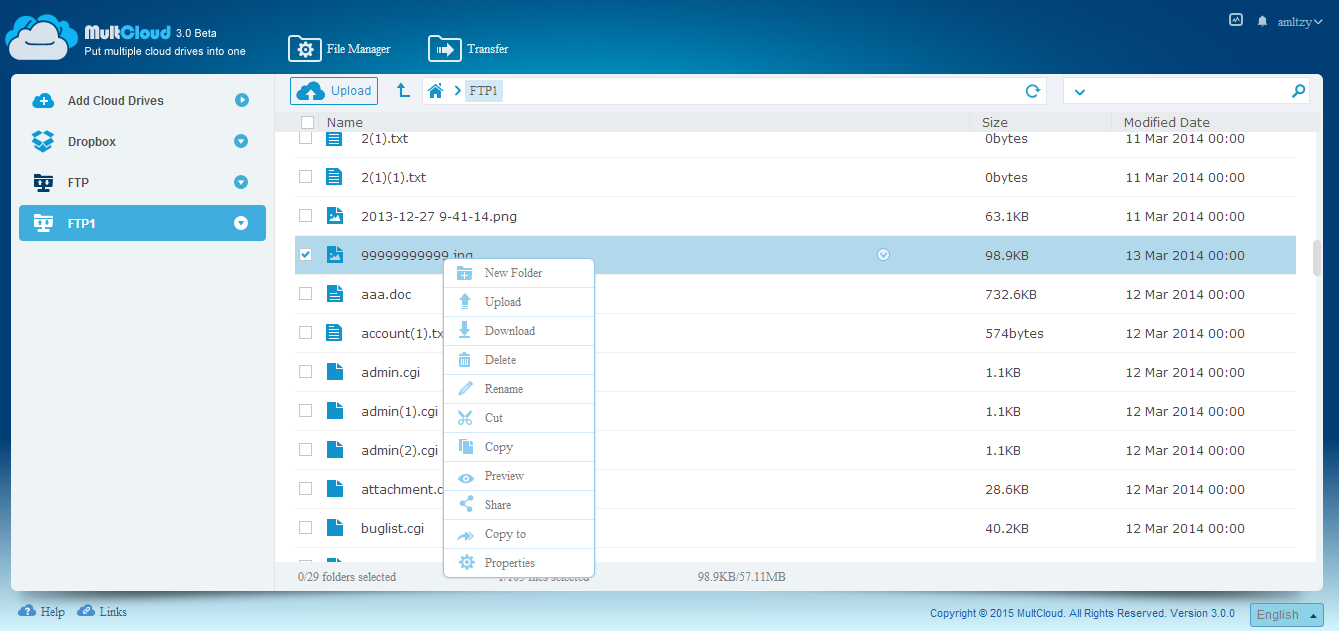
Task: Click the Size column header
Action: pyautogui.click(x=994, y=122)
